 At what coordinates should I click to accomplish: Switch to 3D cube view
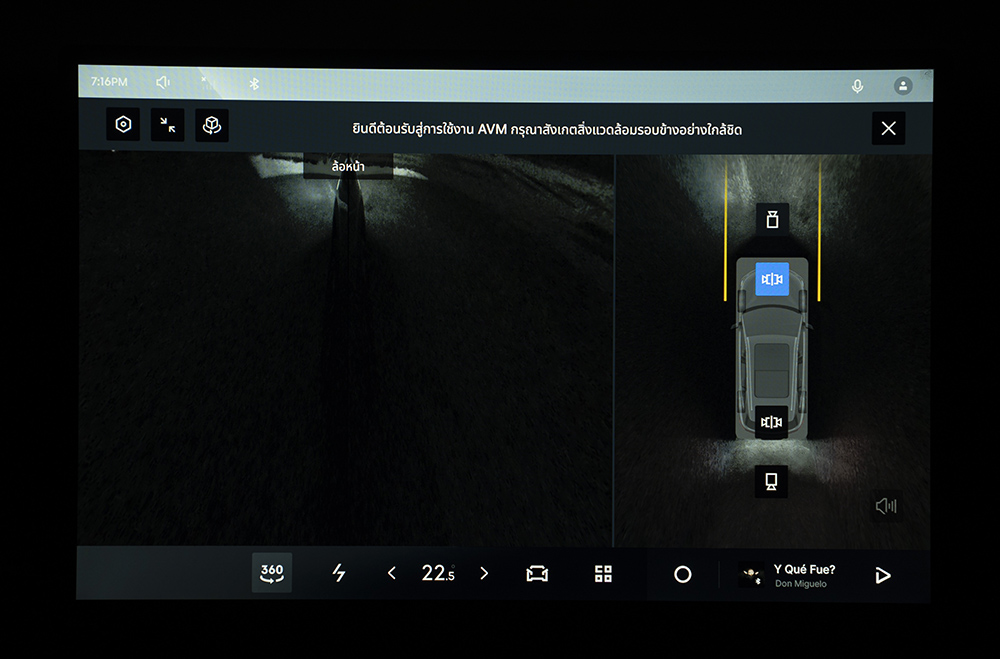tap(212, 125)
